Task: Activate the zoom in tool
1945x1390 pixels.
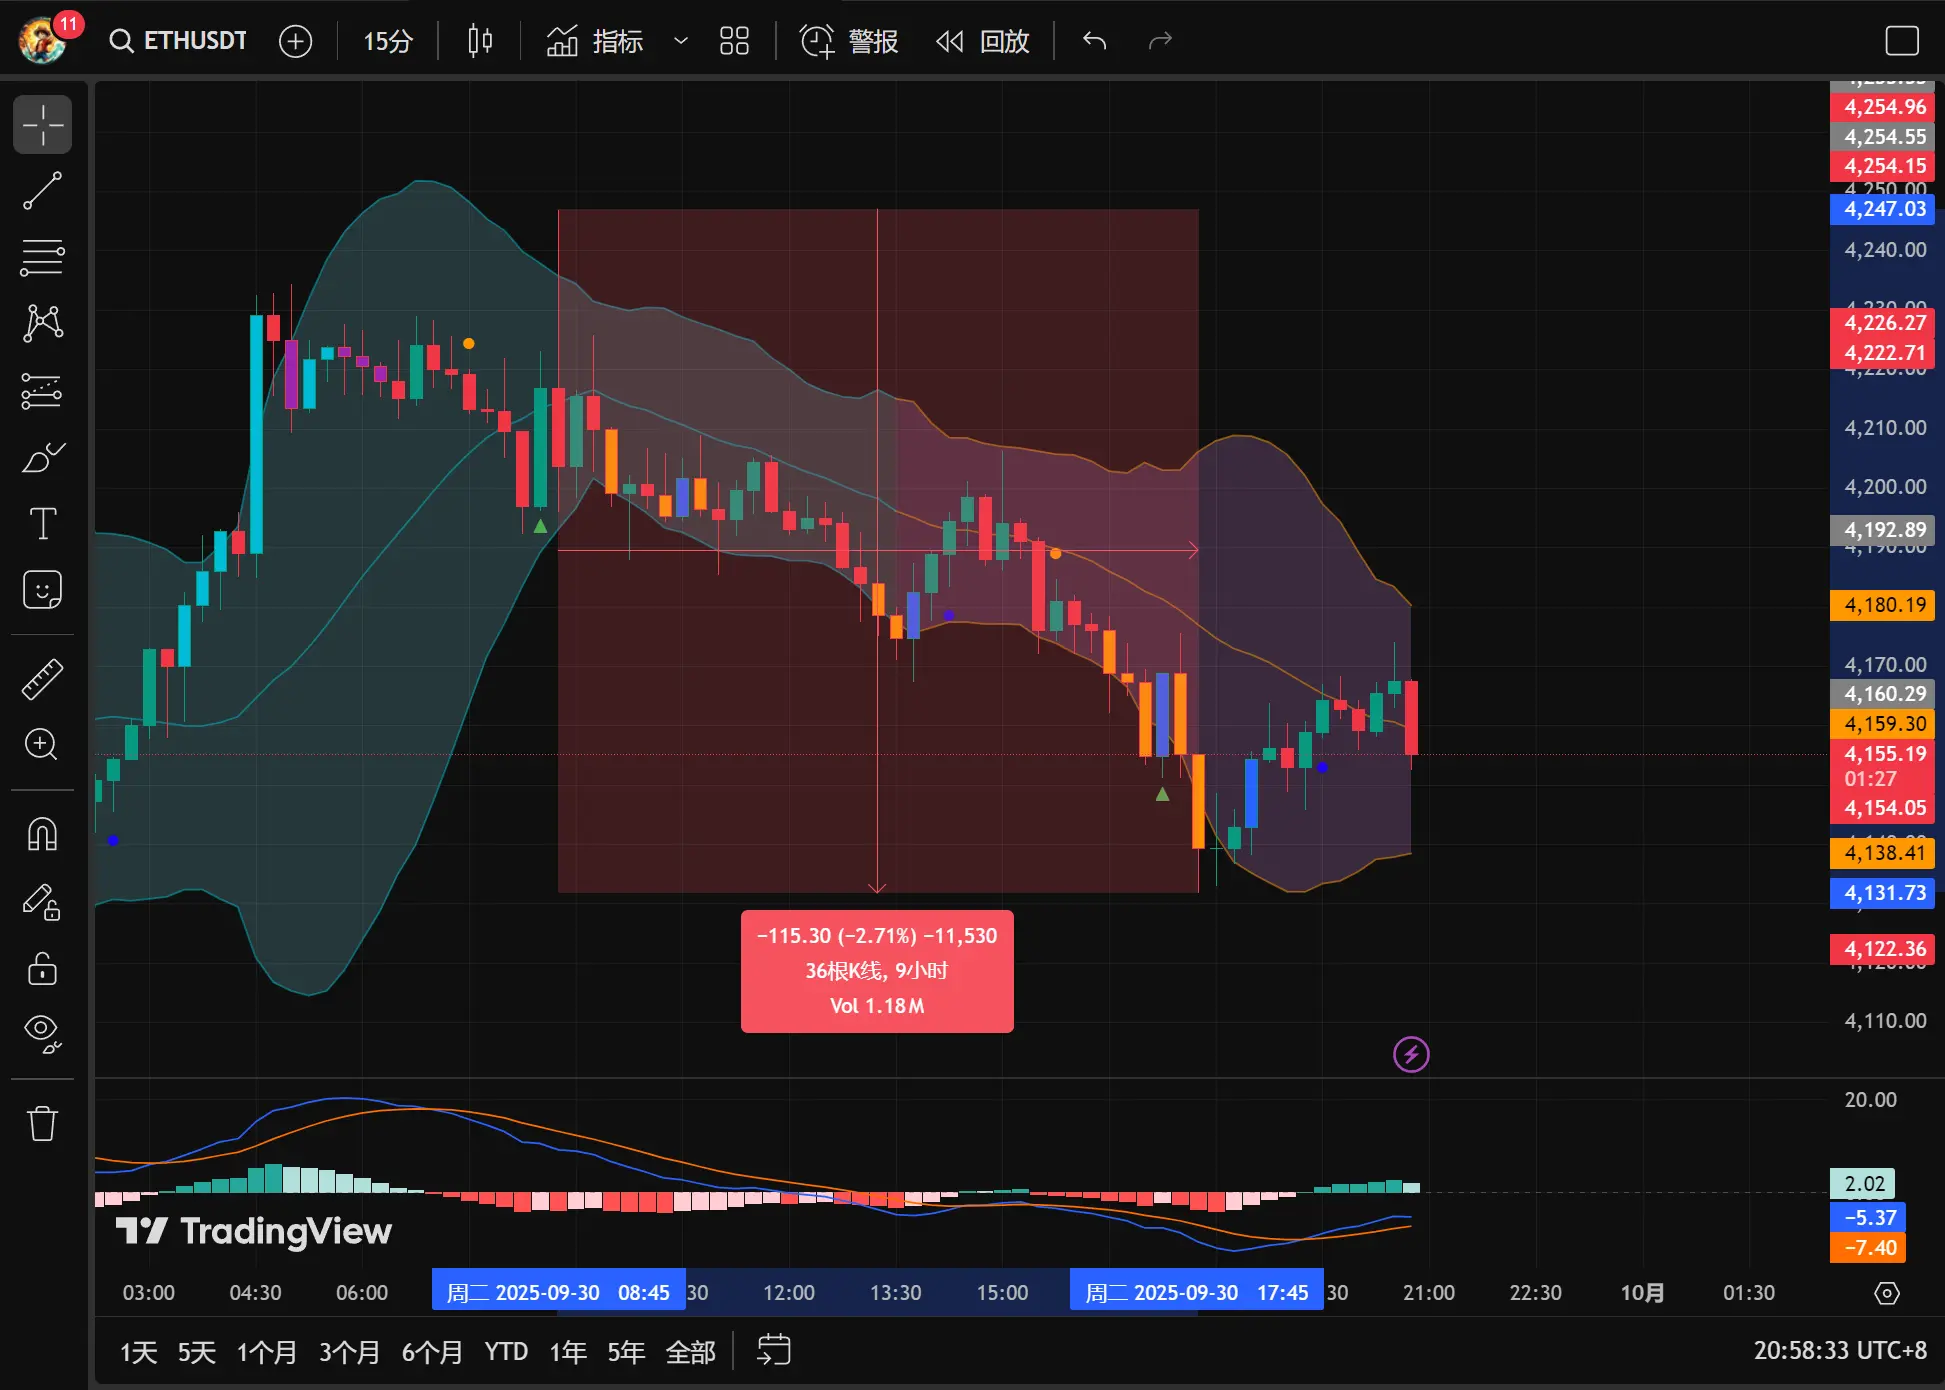Action: click(42, 744)
